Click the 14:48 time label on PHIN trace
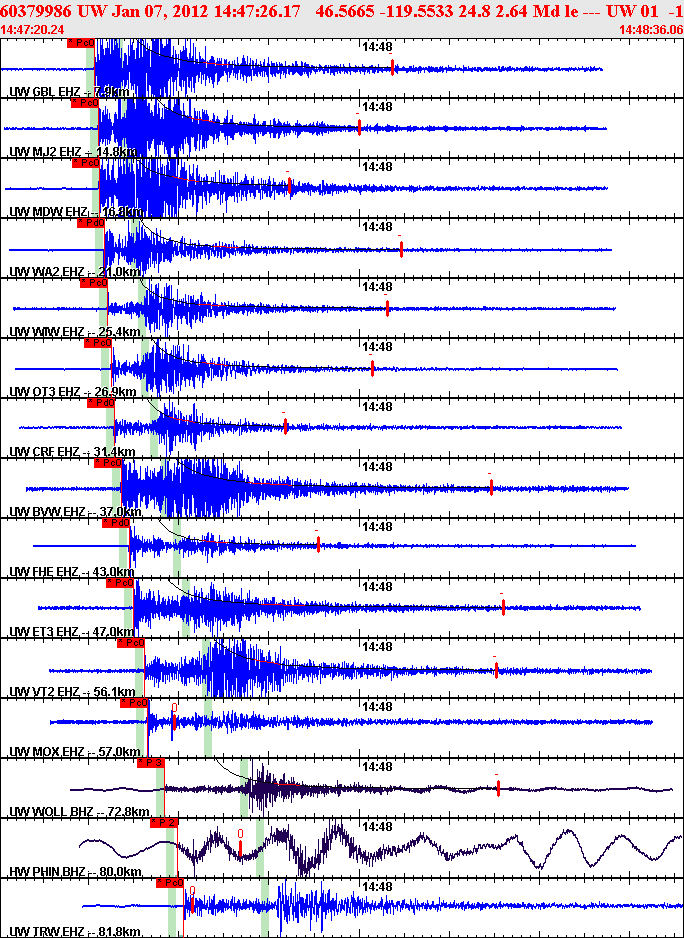The height and width of the screenshot is (938, 684). pyautogui.click(x=377, y=826)
